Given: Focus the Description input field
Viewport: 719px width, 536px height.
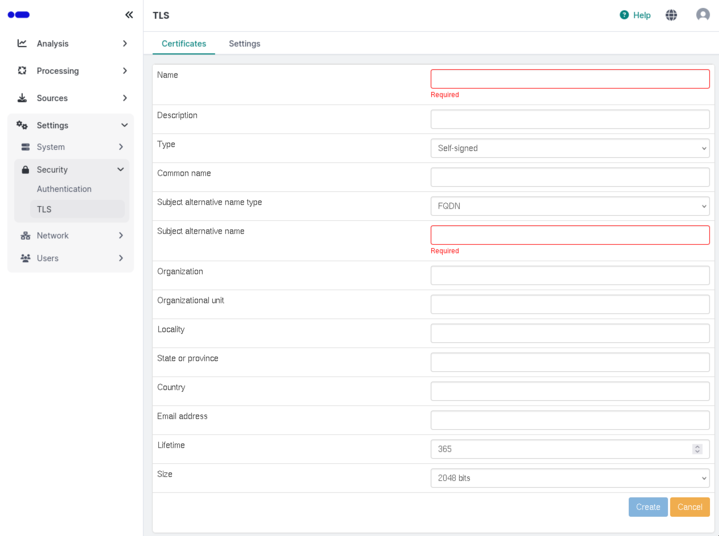Looking at the screenshot, I should (x=570, y=119).
